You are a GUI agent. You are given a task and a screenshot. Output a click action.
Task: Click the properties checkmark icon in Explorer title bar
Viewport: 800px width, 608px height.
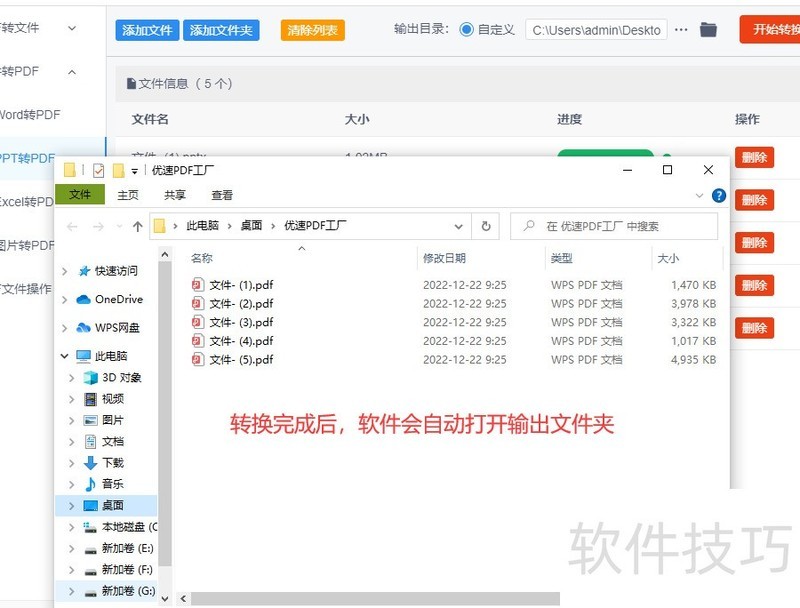(x=98, y=170)
